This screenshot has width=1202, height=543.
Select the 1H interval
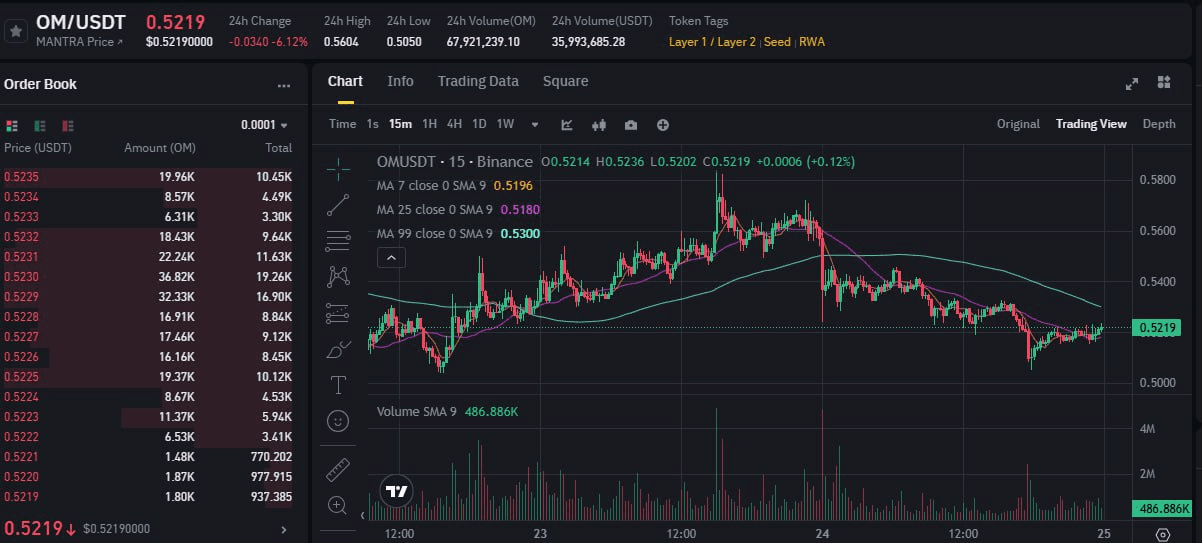[x=429, y=124]
